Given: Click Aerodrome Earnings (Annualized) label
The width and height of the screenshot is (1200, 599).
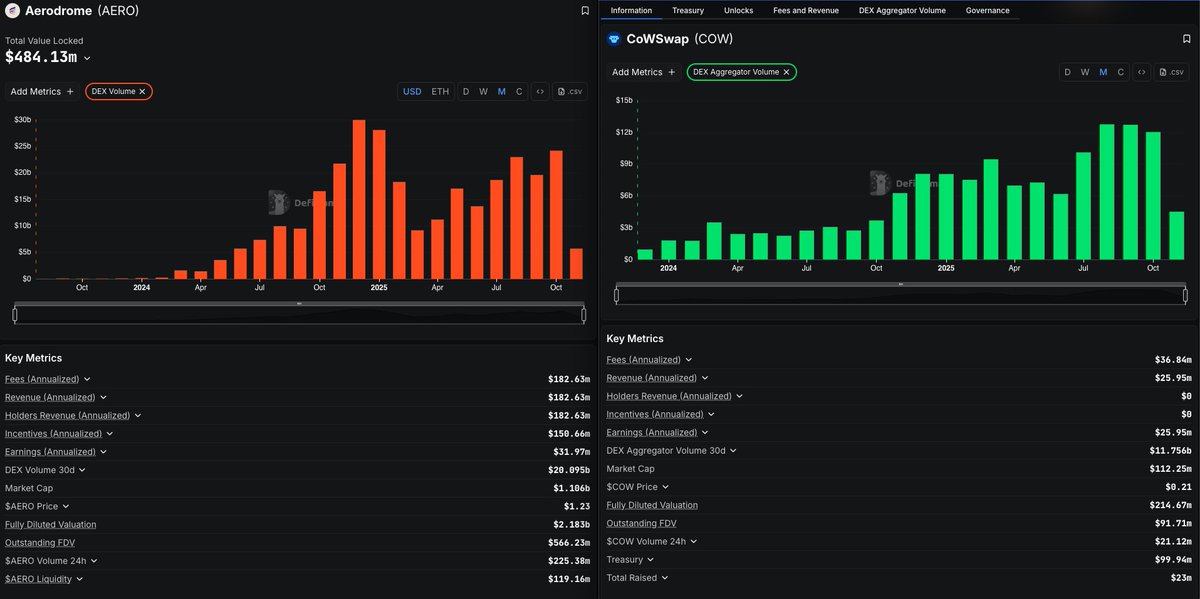Looking at the screenshot, I should coord(48,452).
